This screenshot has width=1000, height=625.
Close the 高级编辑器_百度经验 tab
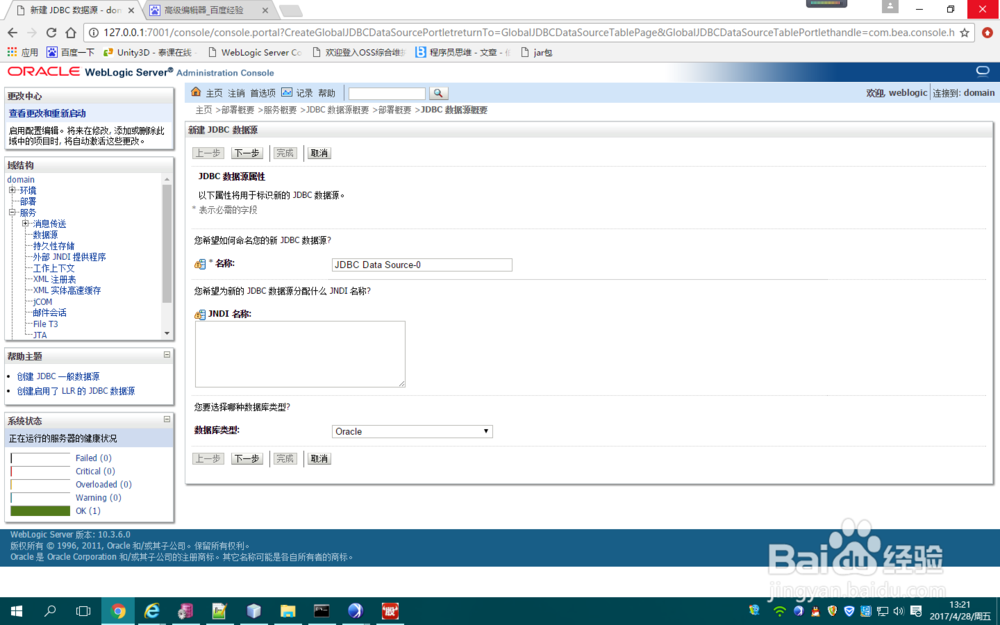pyautogui.click(x=265, y=10)
